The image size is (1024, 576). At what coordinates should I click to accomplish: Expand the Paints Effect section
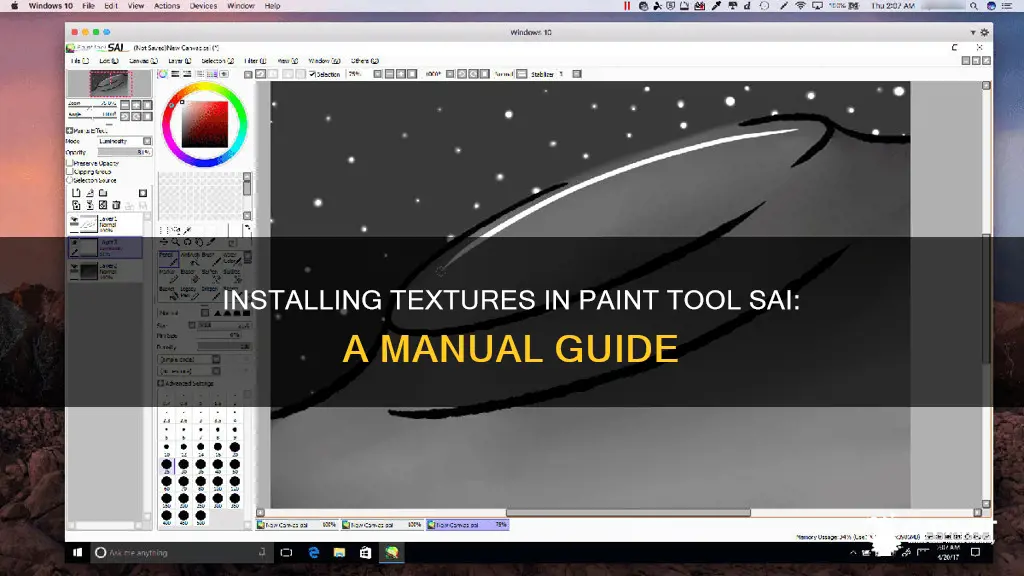coord(69,131)
